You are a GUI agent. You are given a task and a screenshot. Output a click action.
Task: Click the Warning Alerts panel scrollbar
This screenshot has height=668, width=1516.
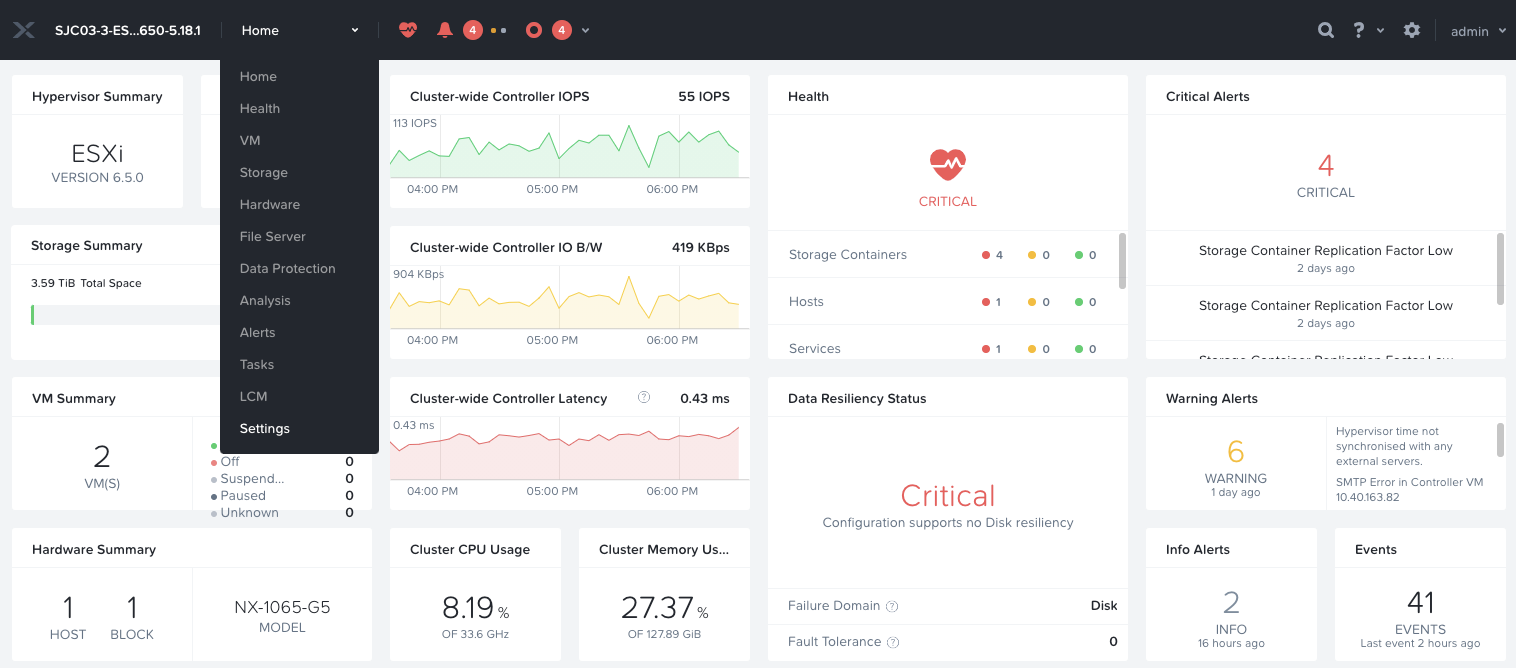(x=1500, y=439)
